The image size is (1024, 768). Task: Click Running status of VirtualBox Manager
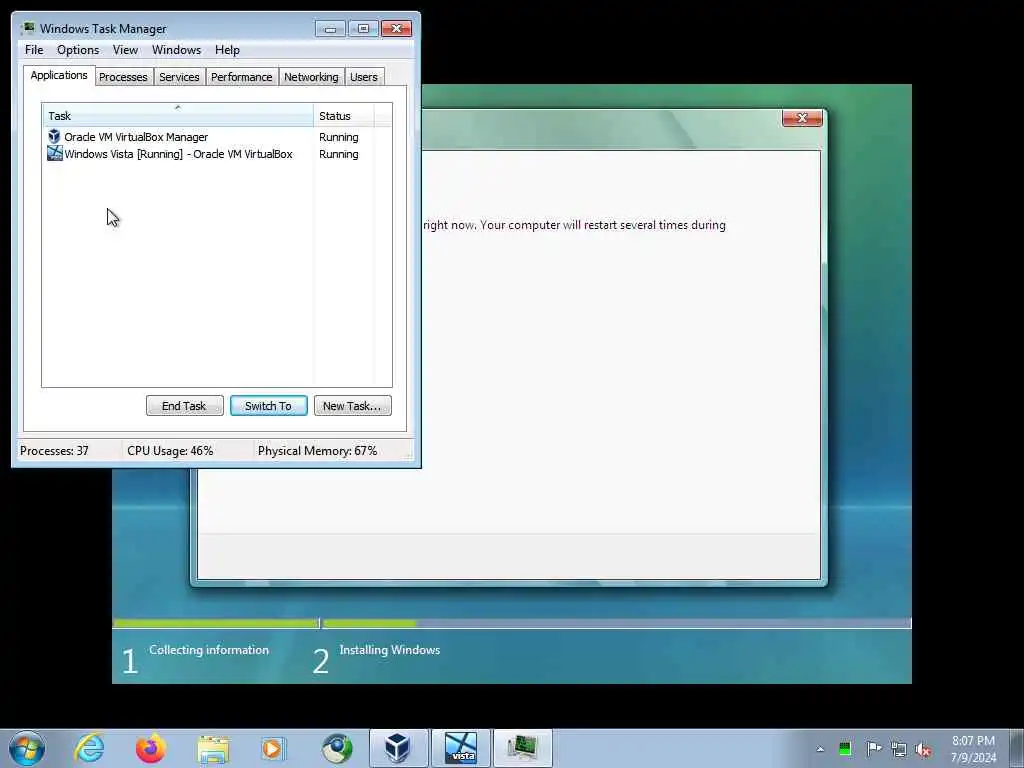(x=338, y=137)
